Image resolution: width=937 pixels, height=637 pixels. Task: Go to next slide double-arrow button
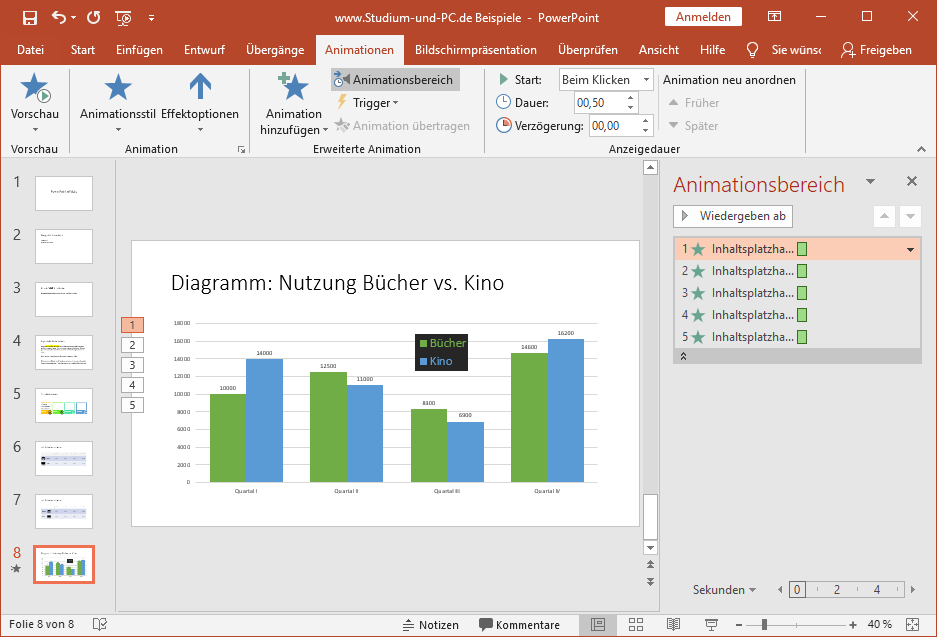tap(650, 581)
